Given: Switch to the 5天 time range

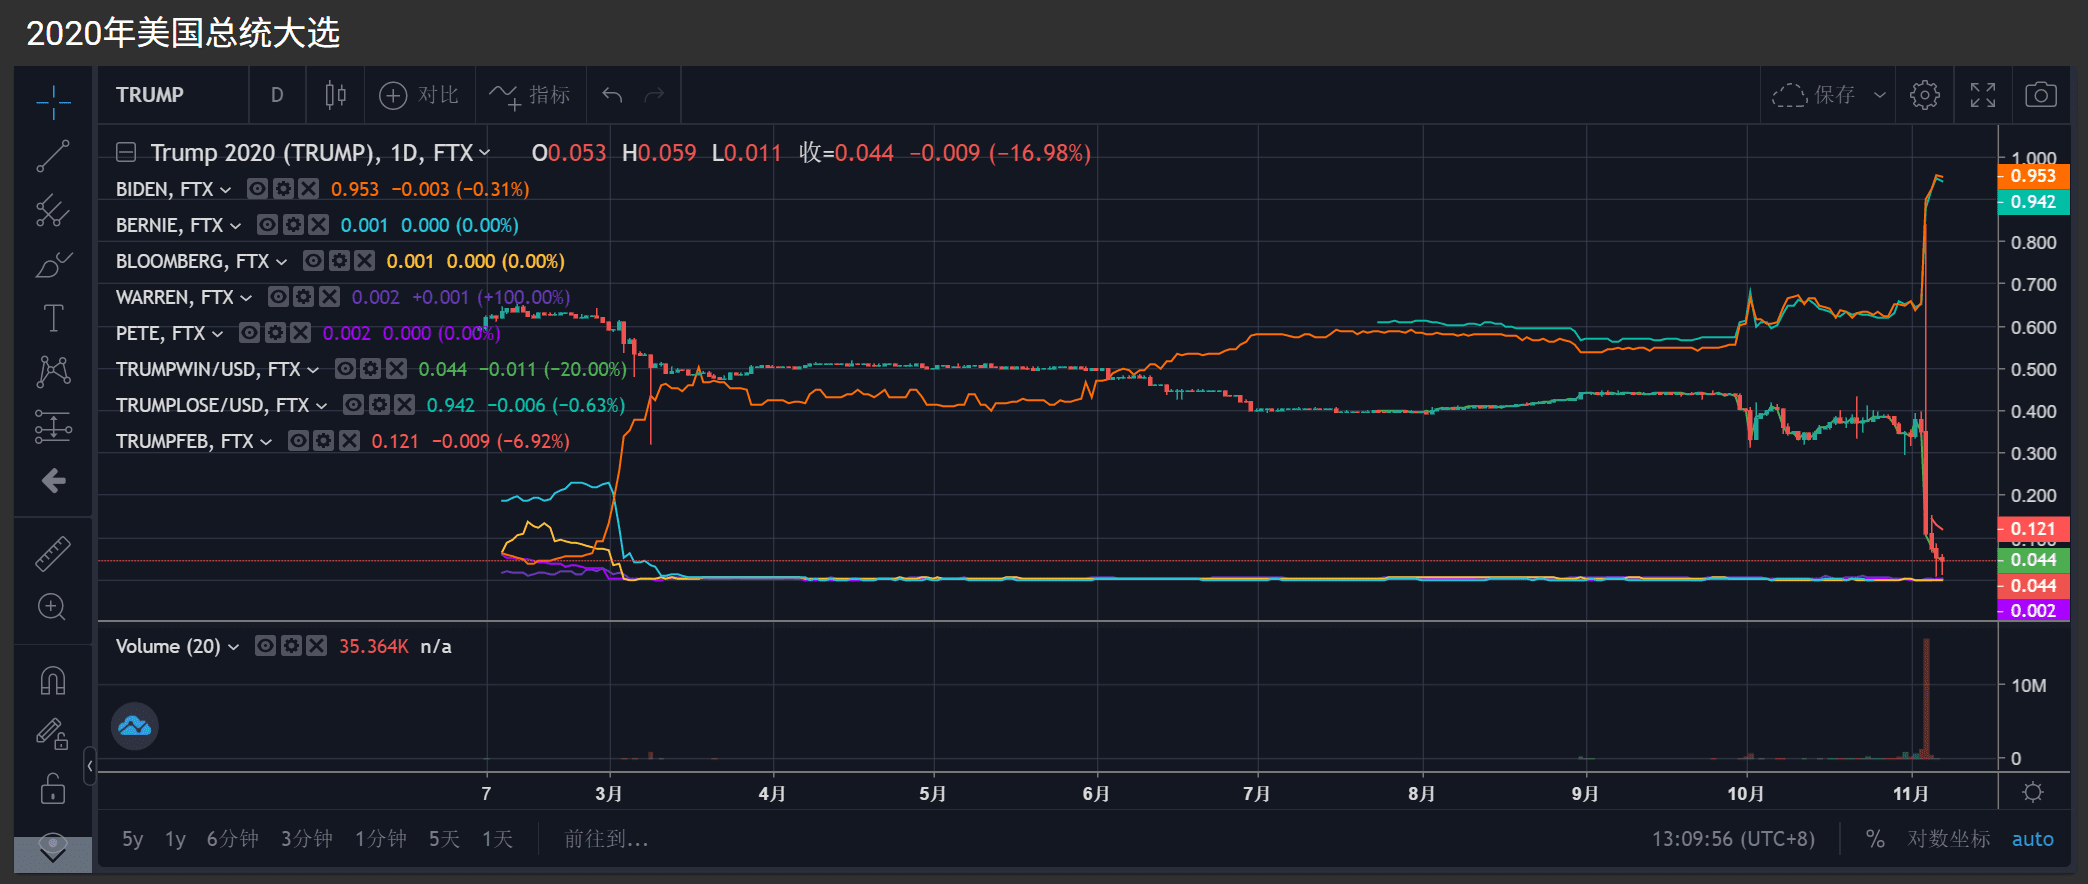Looking at the screenshot, I should tap(444, 839).
